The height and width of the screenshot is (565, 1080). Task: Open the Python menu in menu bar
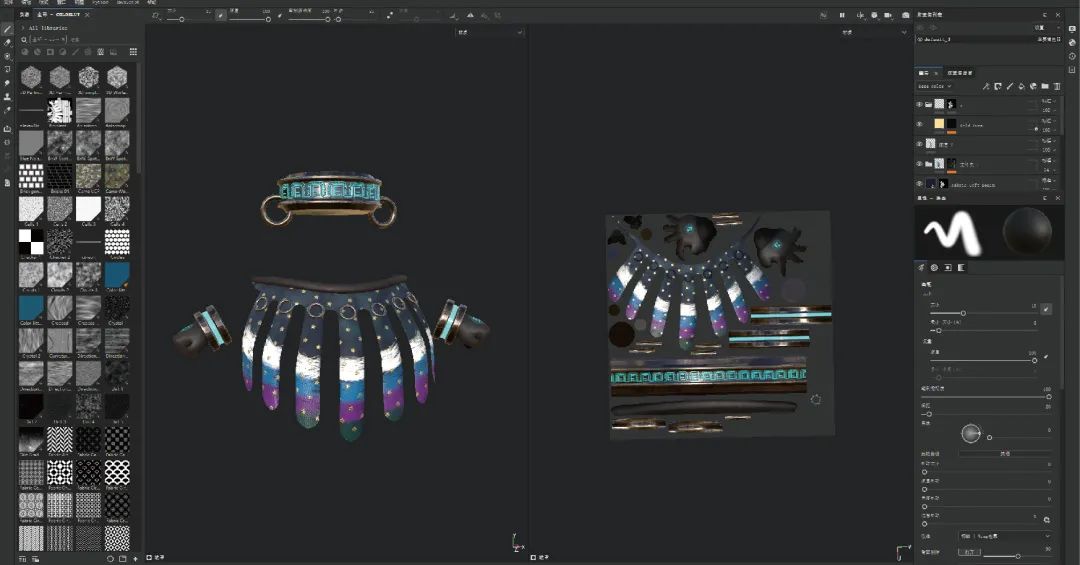pos(100,3)
